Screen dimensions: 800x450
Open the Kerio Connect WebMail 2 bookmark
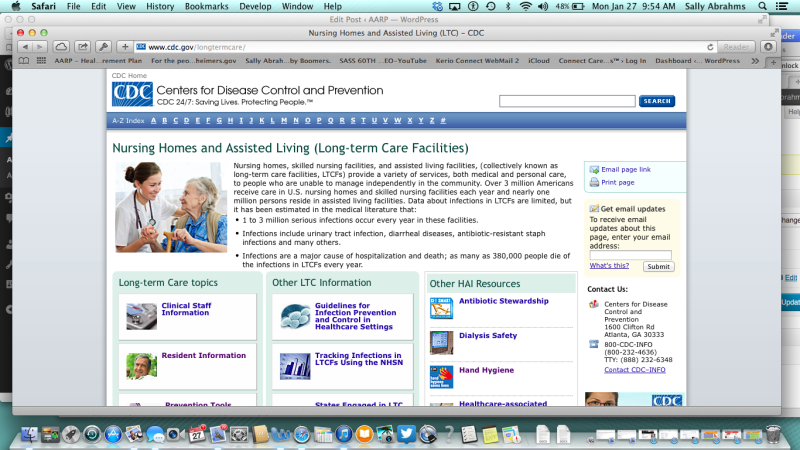tap(477, 61)
